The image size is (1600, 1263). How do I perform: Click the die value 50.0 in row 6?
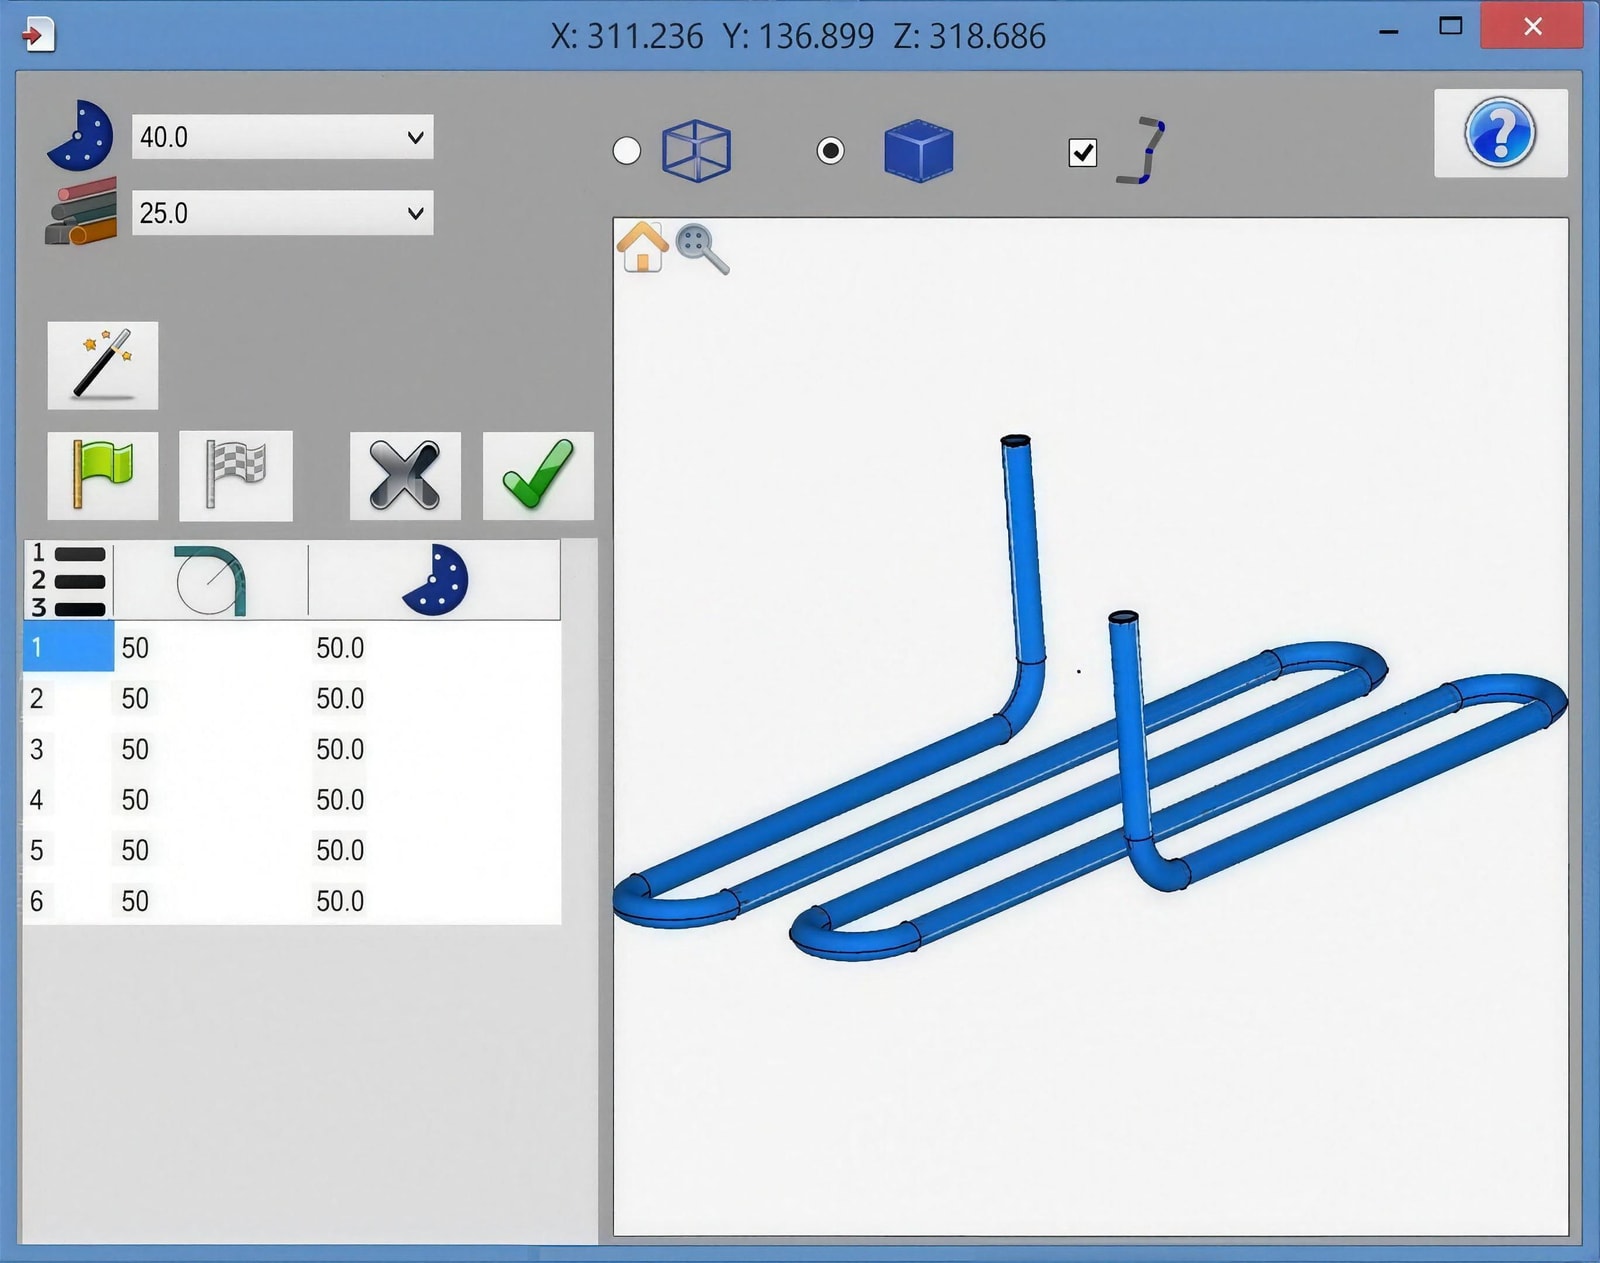pyautogui.click(x=340, y=901)
